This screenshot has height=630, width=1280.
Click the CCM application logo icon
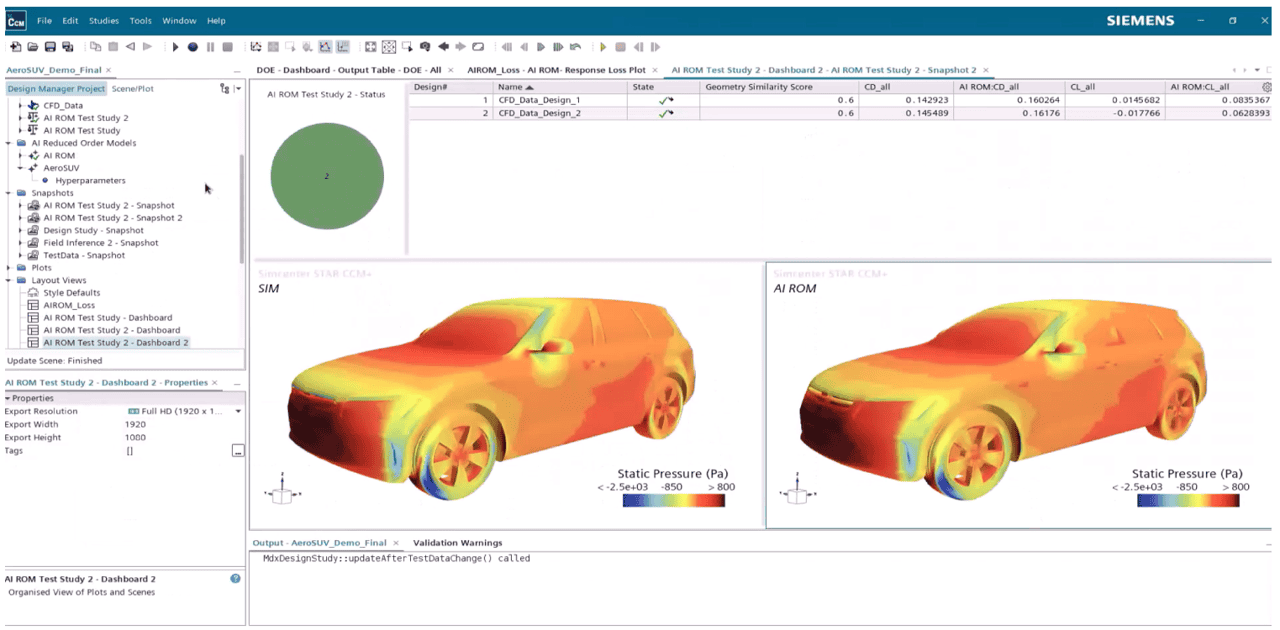(x=15, y=20)
